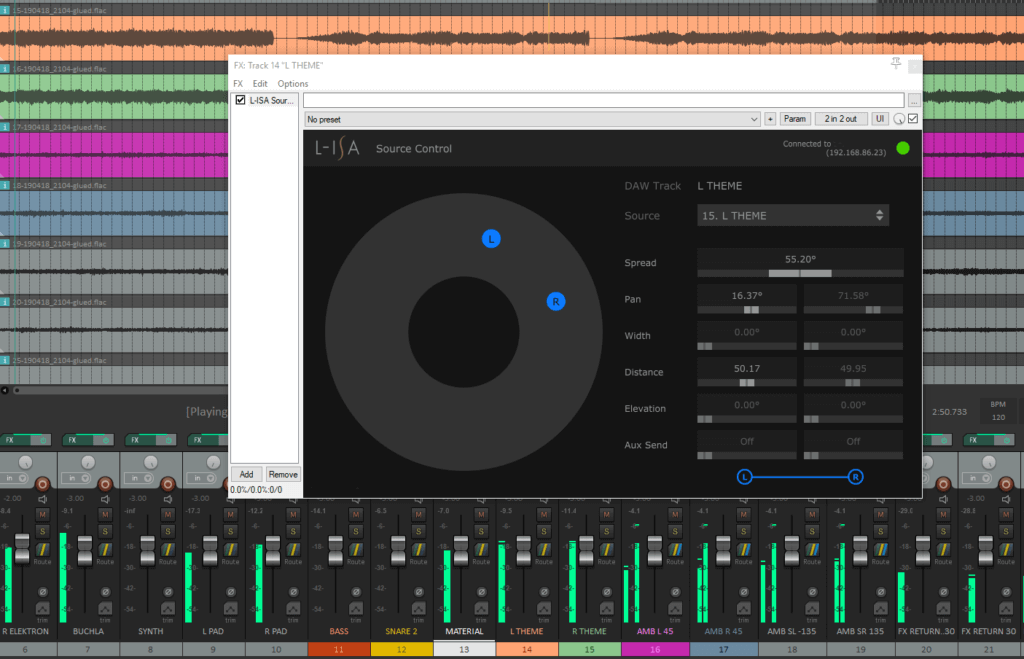The height and width of the screenshot is (659, 1024).
Task: Click the L link circle below Aux Send
Action: click(x=744, y=477)
